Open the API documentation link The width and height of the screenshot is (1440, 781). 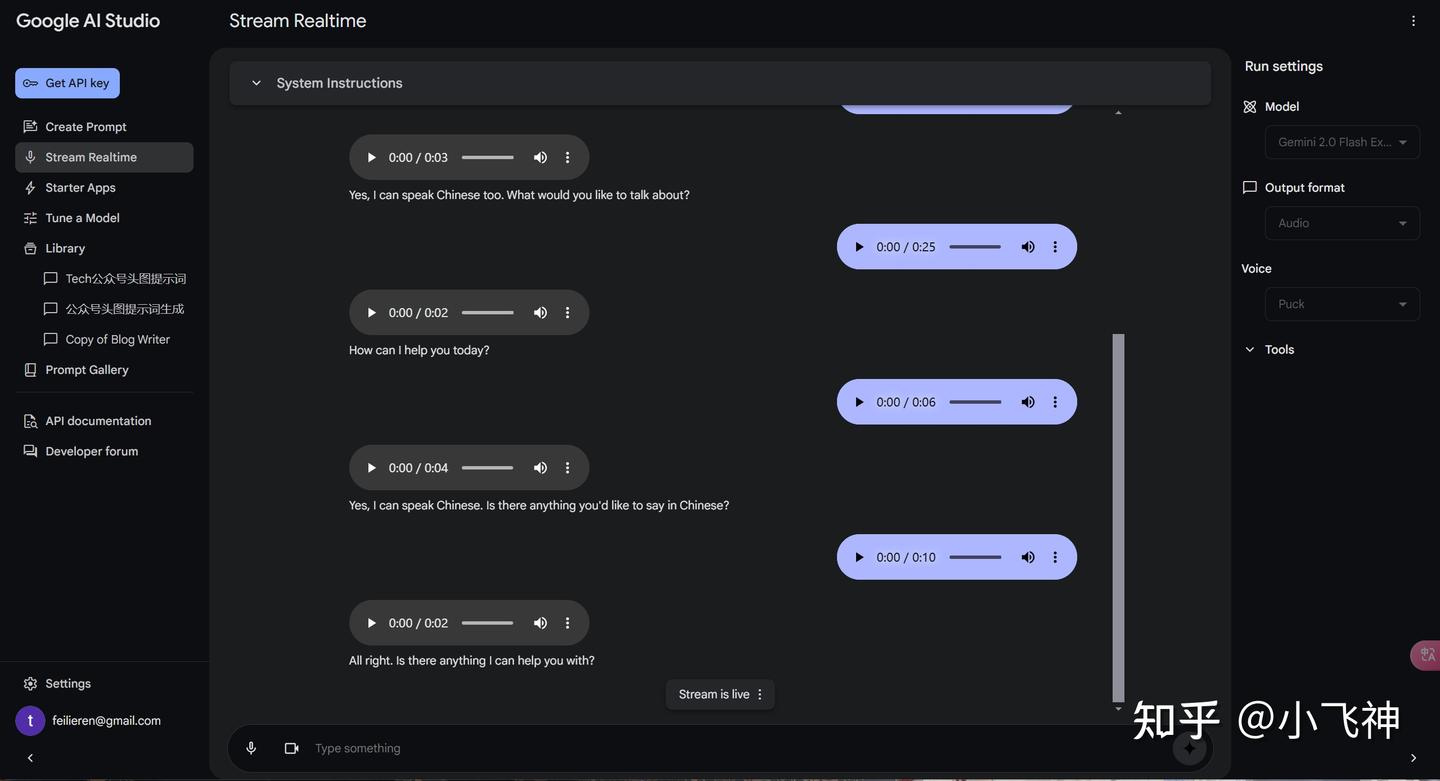pyautogui.click(x=98, y=421)
